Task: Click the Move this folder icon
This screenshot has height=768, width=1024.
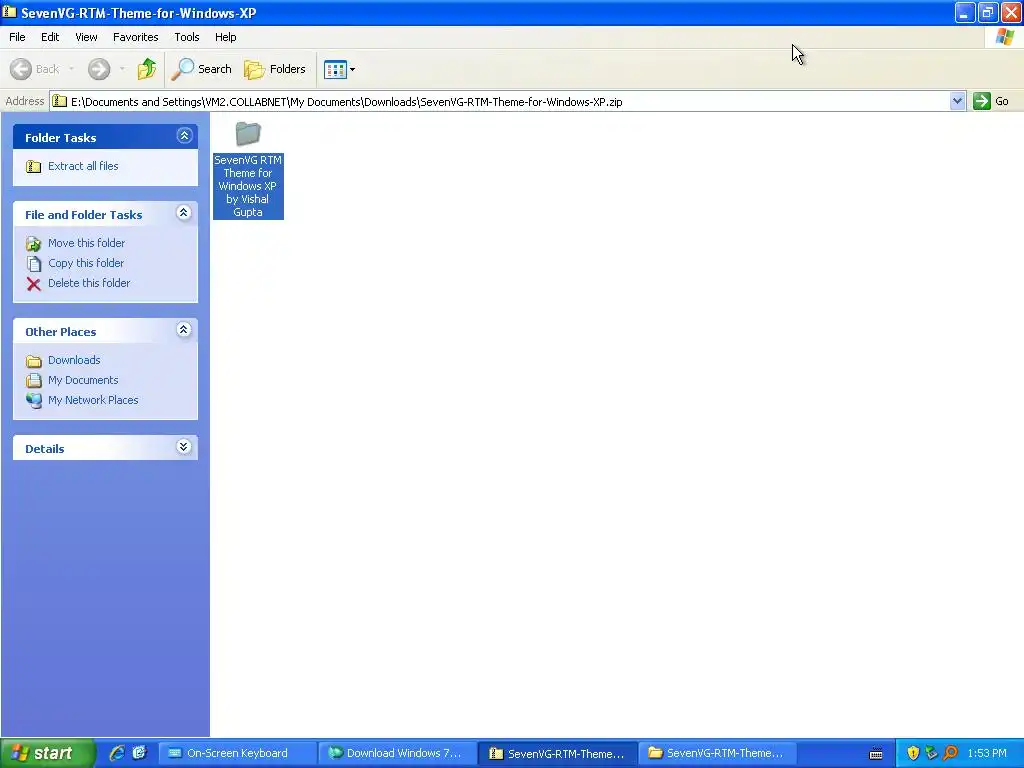Action: 33,244
